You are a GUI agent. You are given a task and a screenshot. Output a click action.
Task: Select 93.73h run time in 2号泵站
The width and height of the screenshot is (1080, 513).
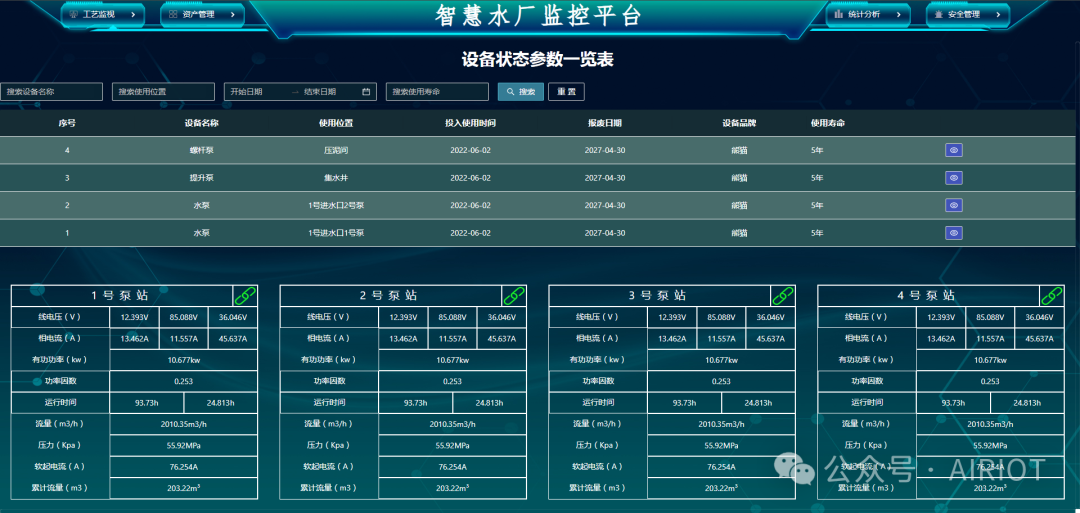coord(415,403)
